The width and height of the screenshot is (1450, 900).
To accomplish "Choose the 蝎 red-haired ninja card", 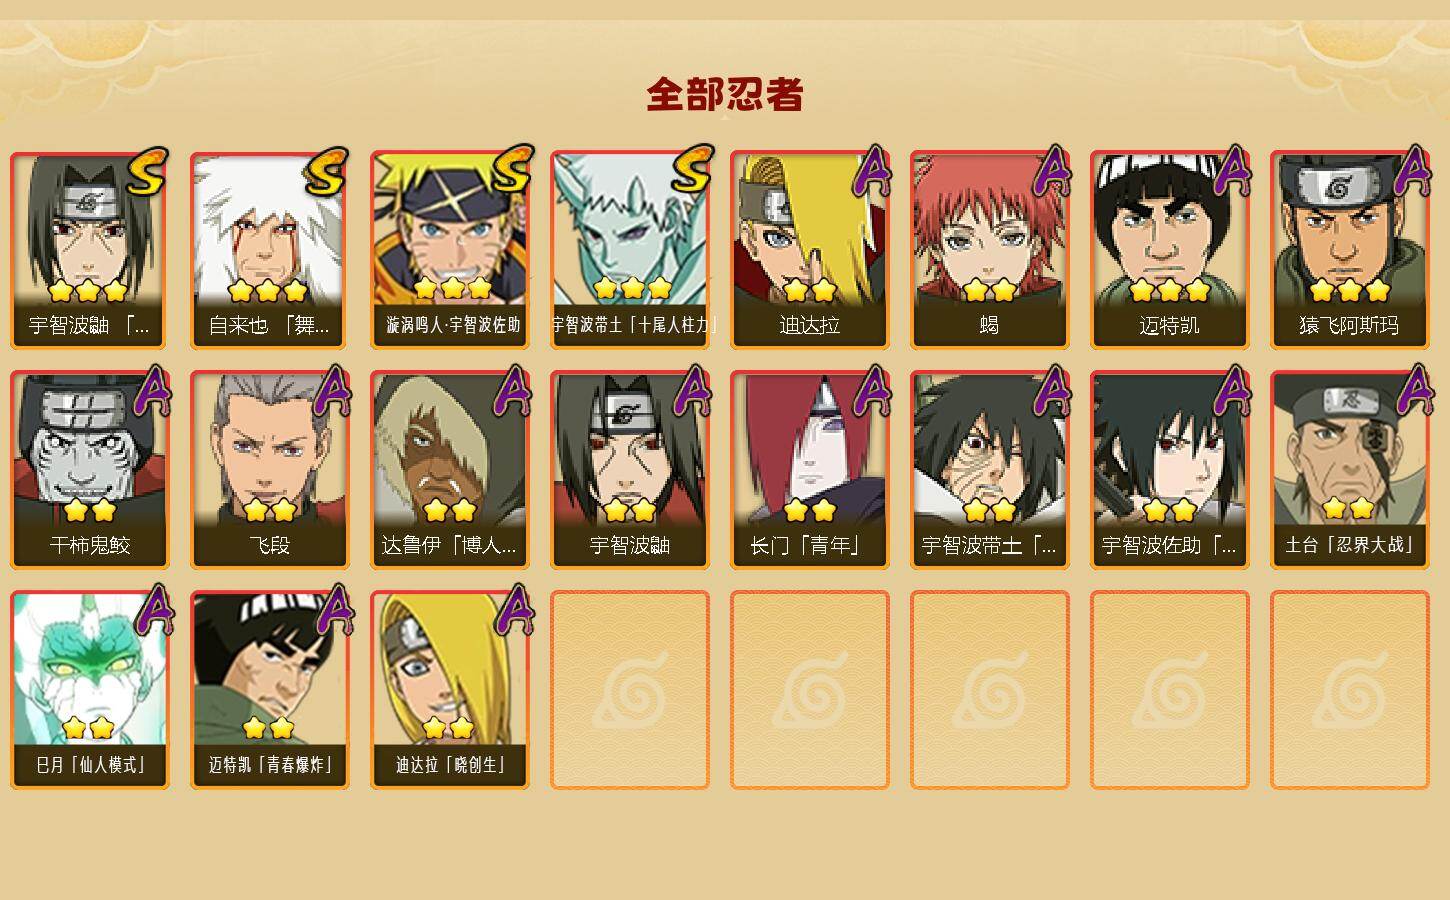I will 990,250.
